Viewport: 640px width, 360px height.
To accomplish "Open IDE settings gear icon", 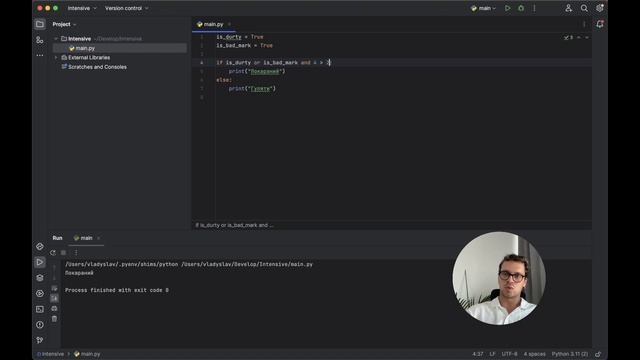I will pyautogui.click(x=600, y=8).
